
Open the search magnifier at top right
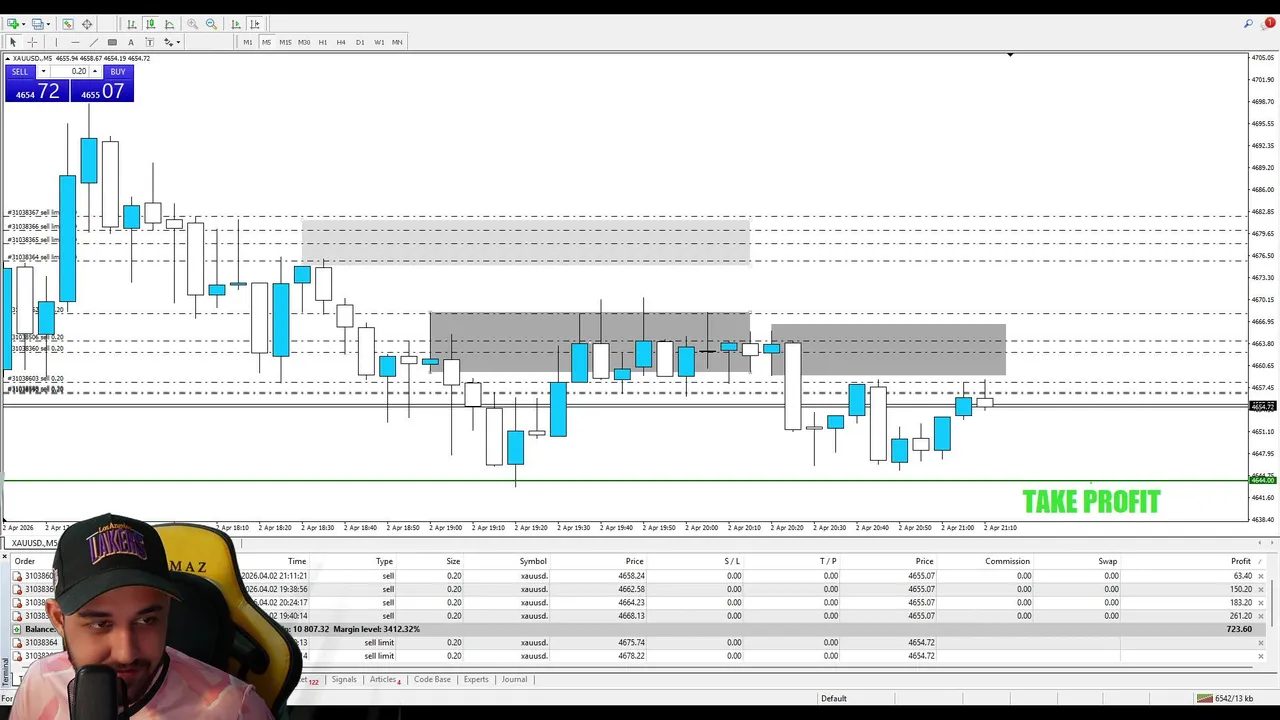[1249, 24]
